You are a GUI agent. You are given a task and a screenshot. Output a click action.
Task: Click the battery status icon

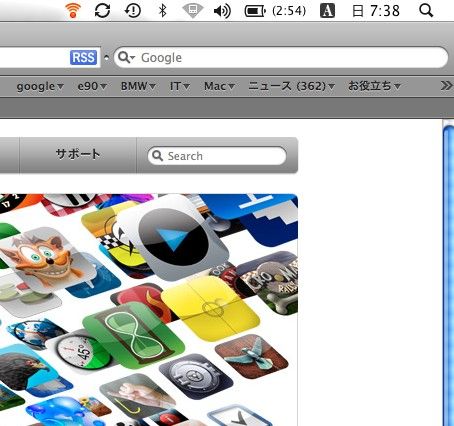[x=255, y=11]
